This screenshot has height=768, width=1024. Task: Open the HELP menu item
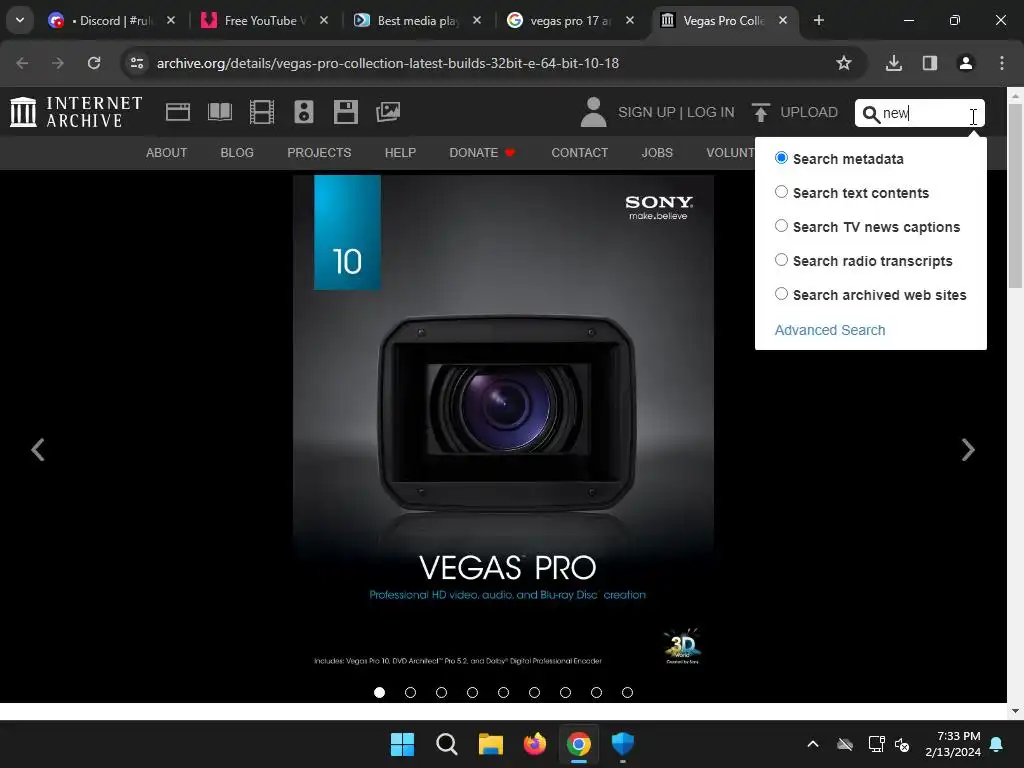pos(400,153)
